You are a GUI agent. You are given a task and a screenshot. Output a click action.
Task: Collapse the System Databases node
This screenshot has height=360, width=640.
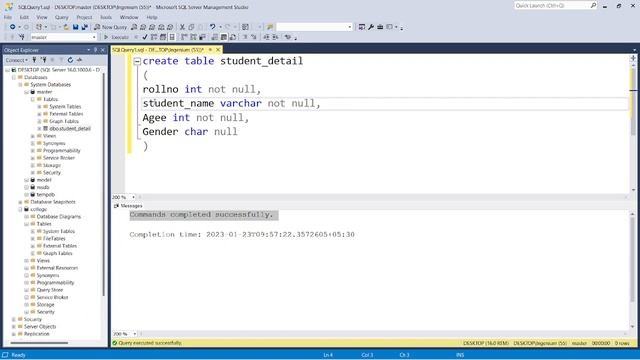pos(20,84)
